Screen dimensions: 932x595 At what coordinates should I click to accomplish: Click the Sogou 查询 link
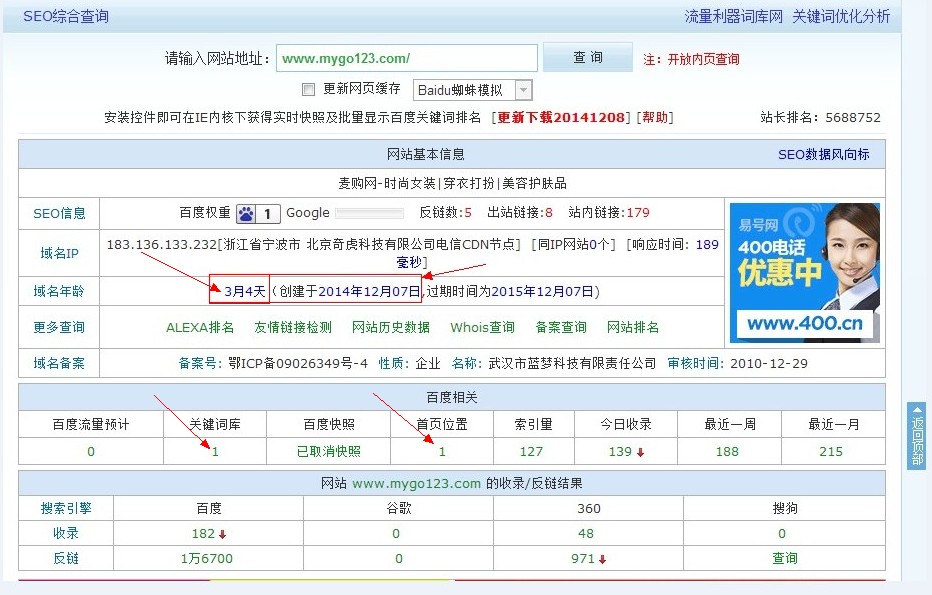(x=785, y=559)
